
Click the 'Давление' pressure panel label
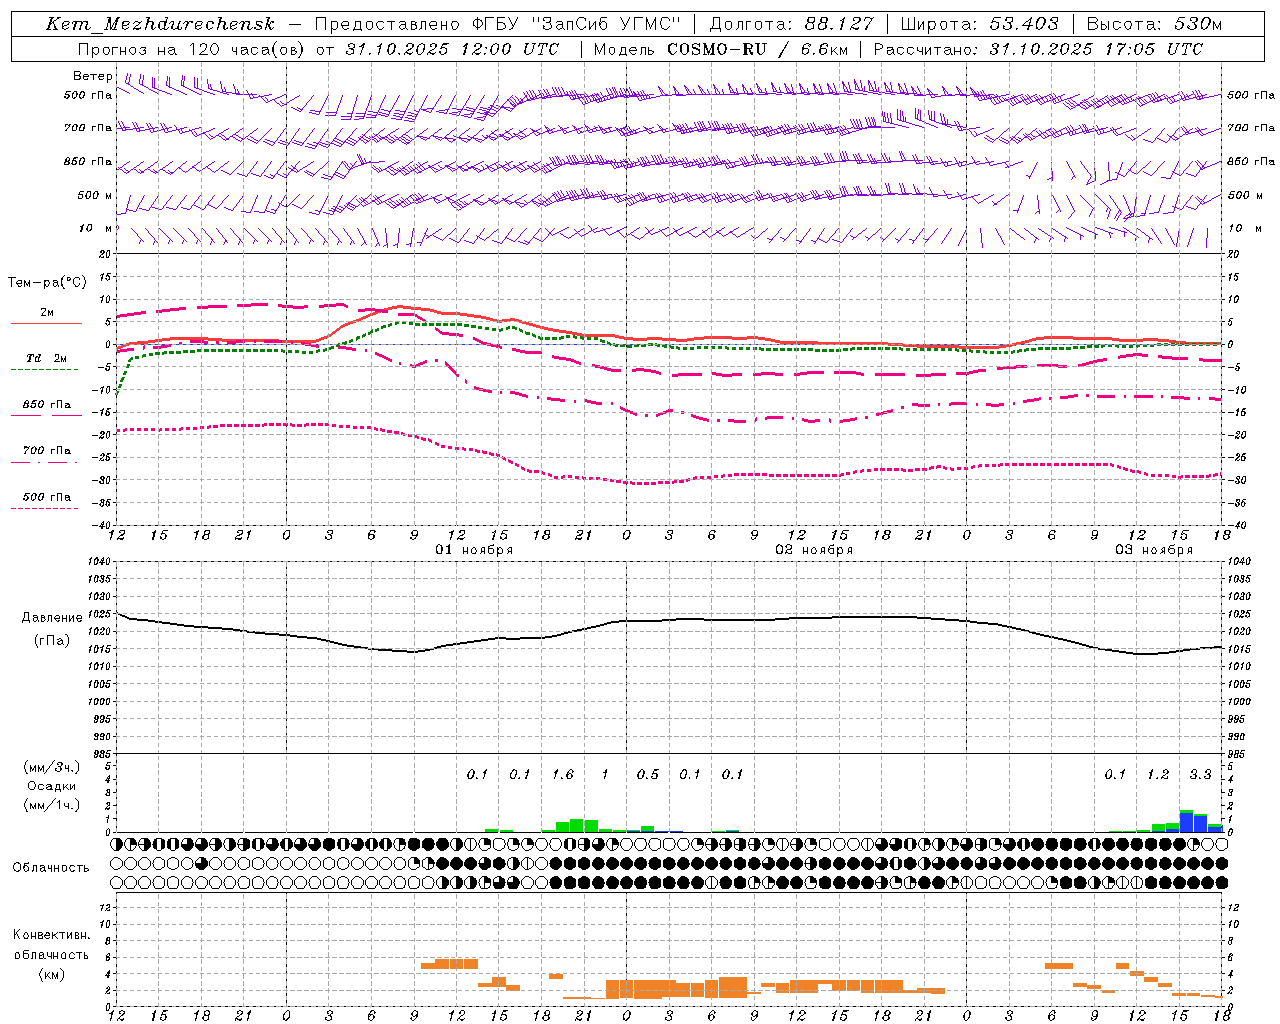click(x=52, y=618)
